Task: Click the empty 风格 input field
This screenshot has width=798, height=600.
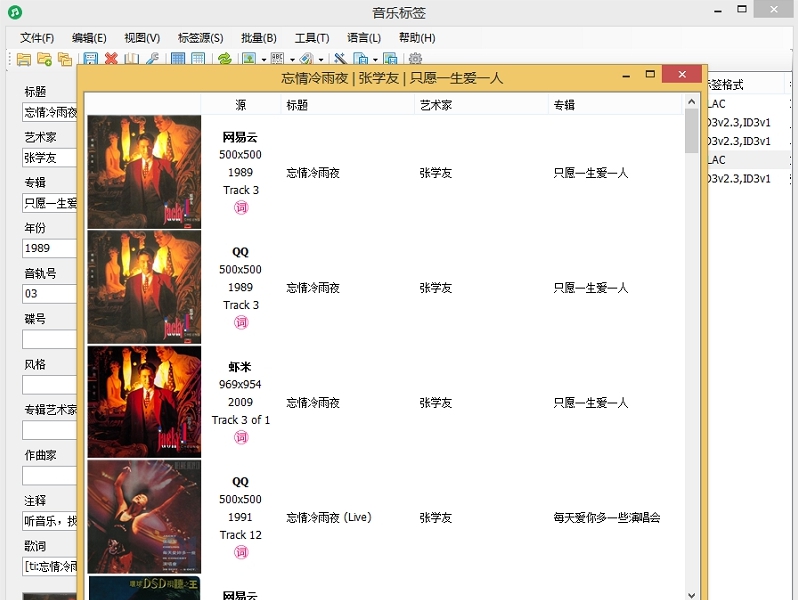Action: point(49,385)
